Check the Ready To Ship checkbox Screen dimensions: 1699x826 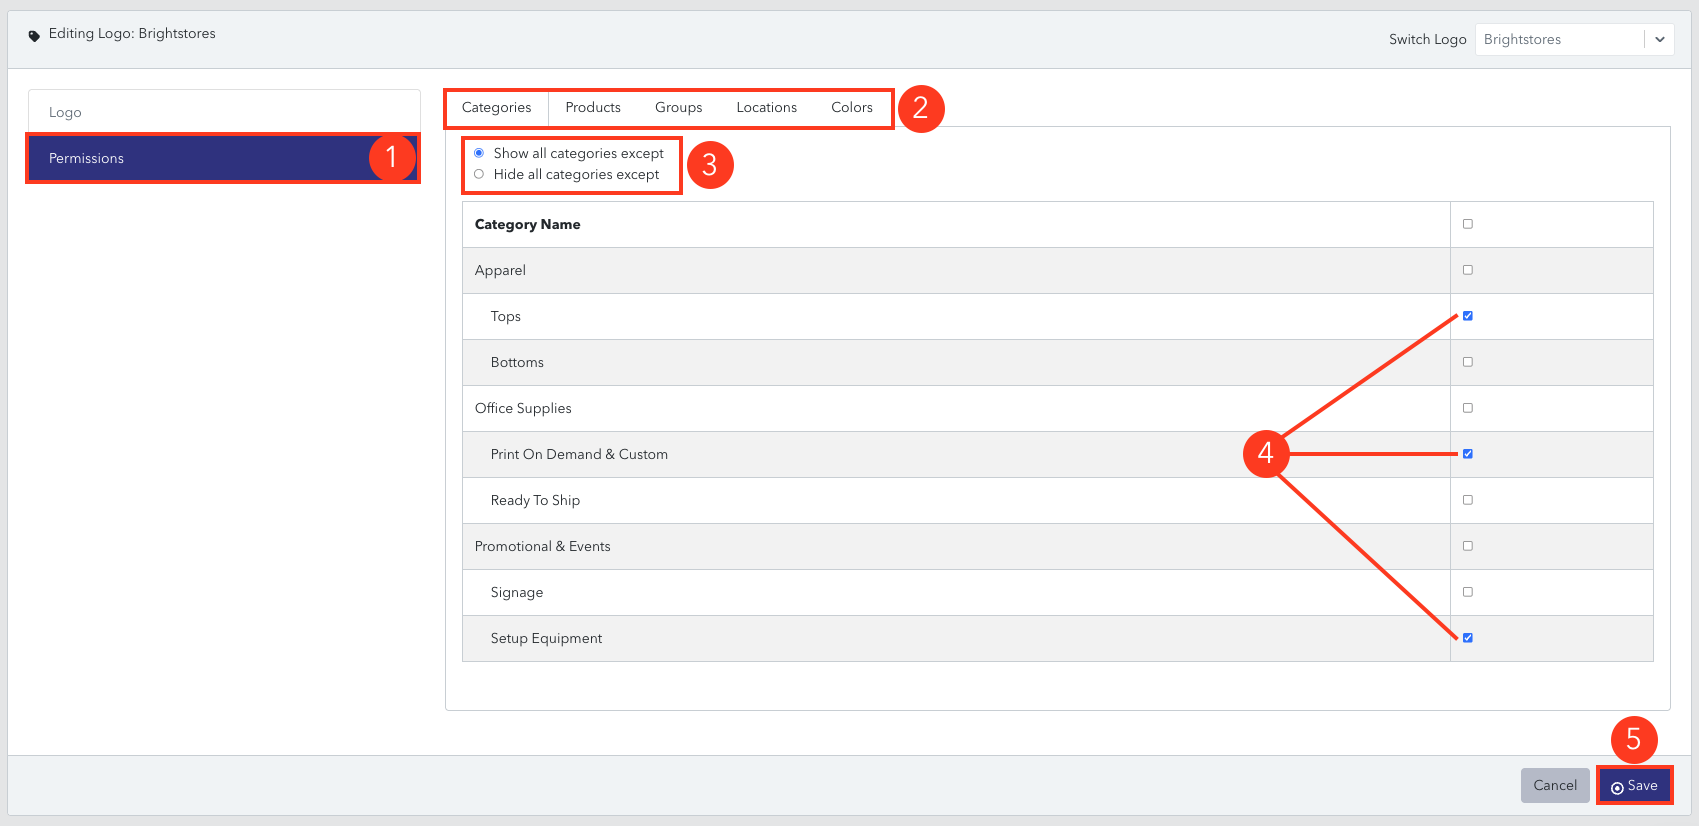click(1468, 500)
